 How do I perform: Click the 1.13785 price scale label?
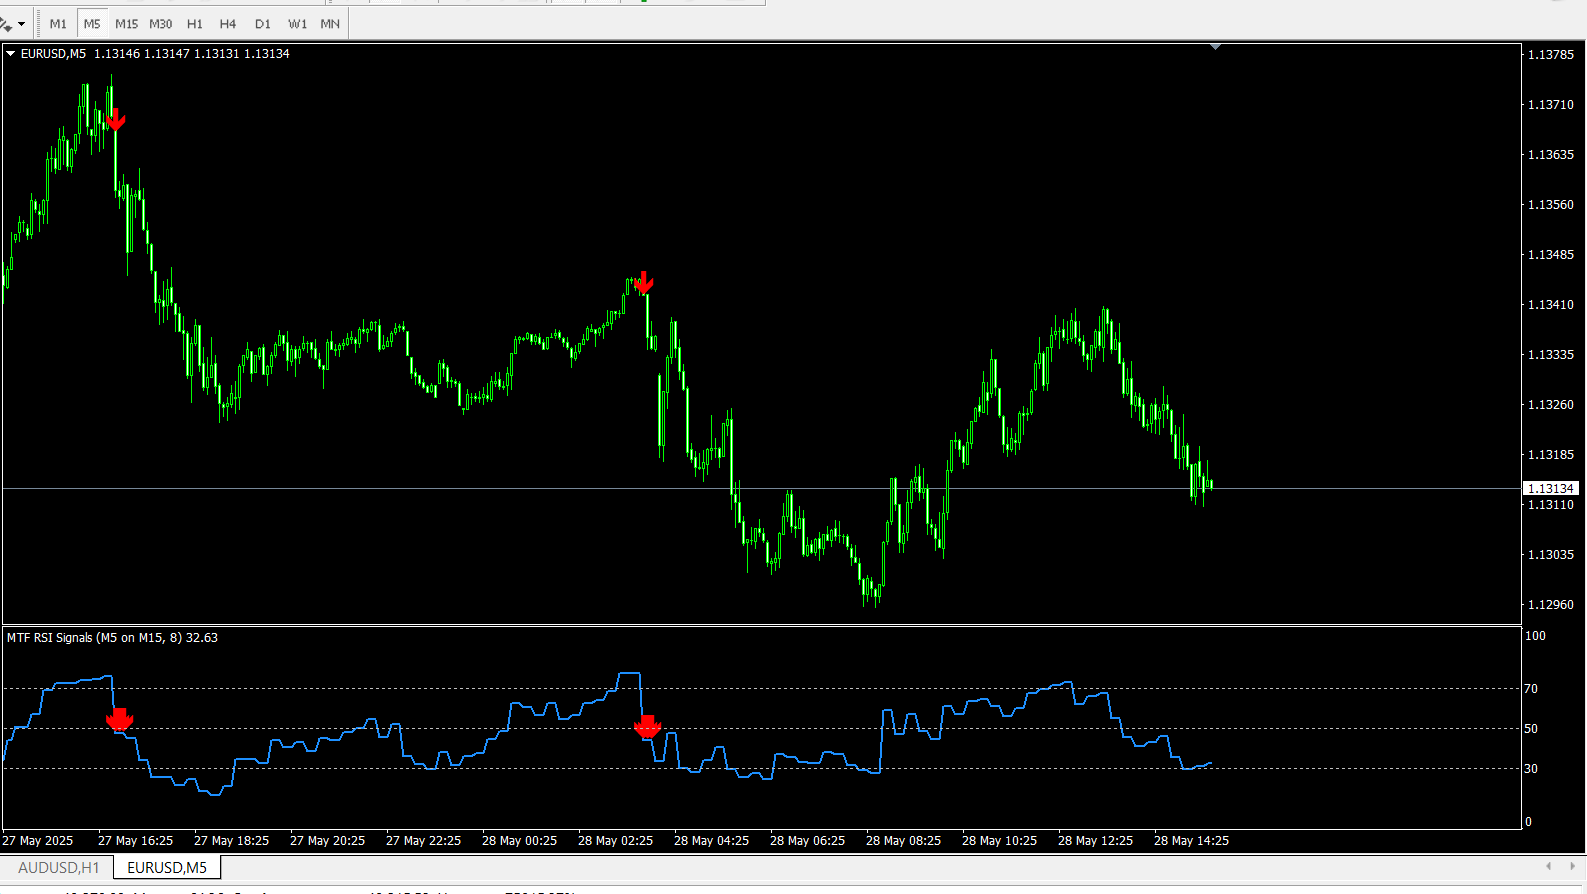point(1551,55)
